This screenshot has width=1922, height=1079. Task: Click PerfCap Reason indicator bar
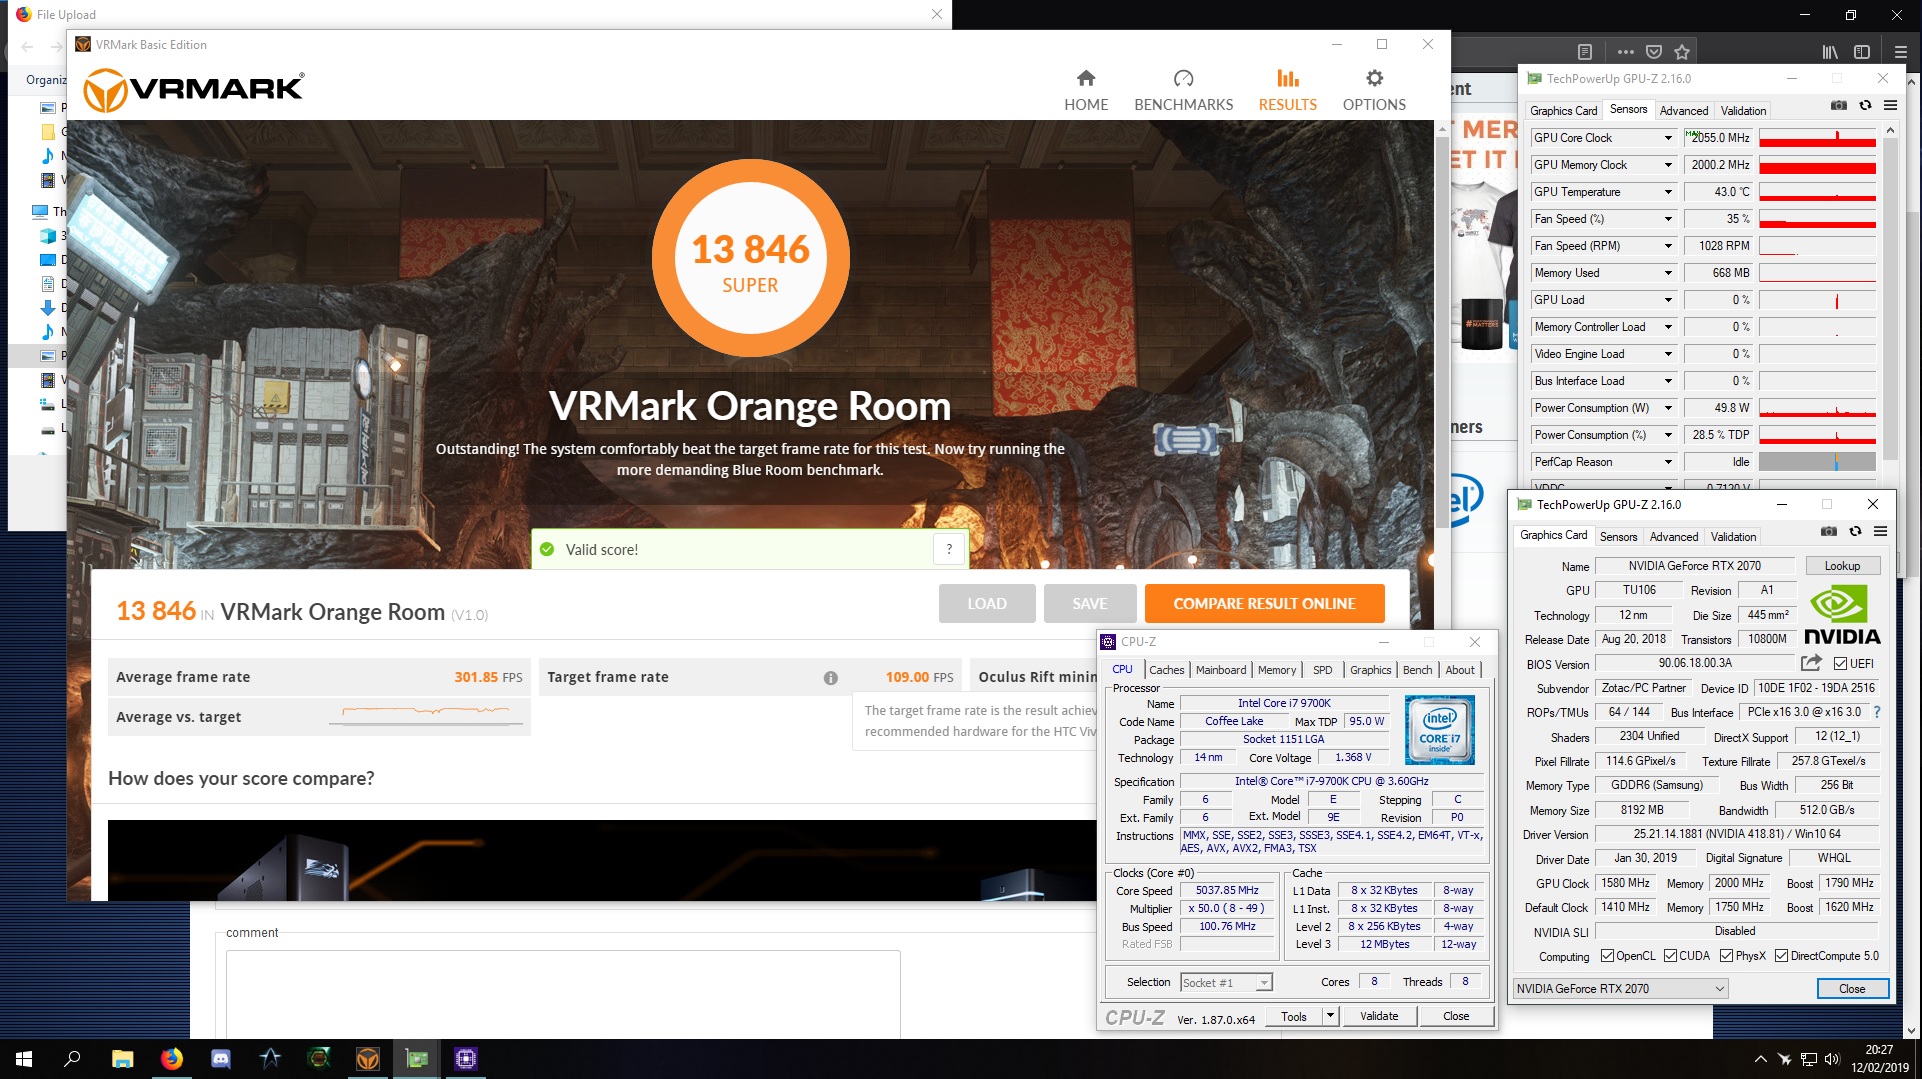click(1817, 462)
